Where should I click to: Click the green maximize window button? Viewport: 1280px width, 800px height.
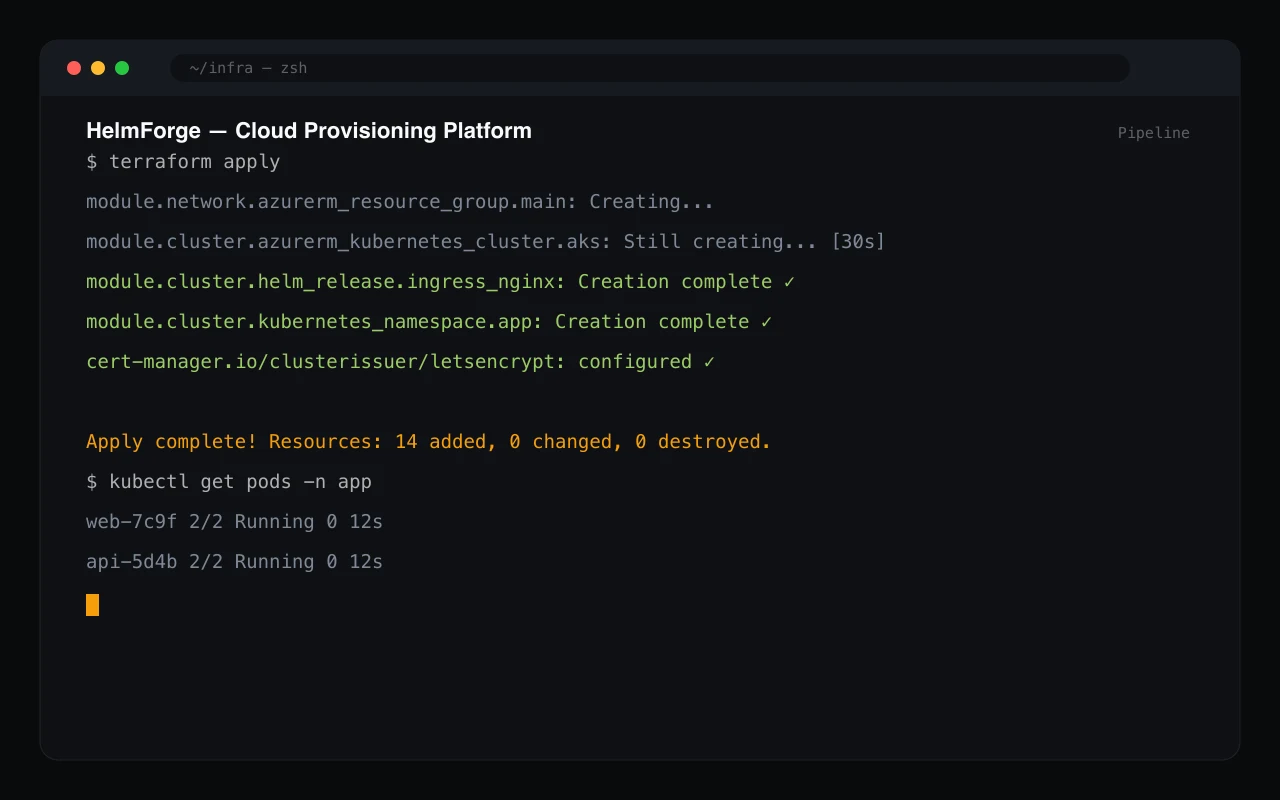[x=122, y=68]
